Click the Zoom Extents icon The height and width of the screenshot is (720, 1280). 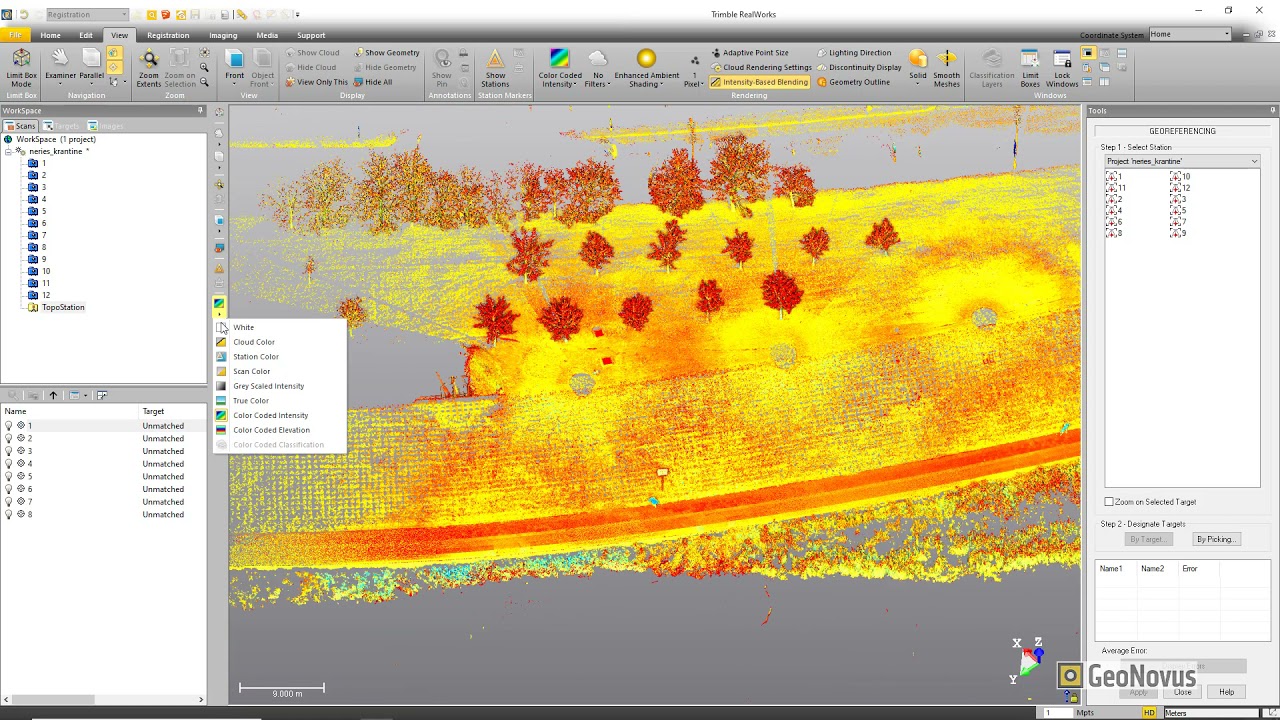149,68
